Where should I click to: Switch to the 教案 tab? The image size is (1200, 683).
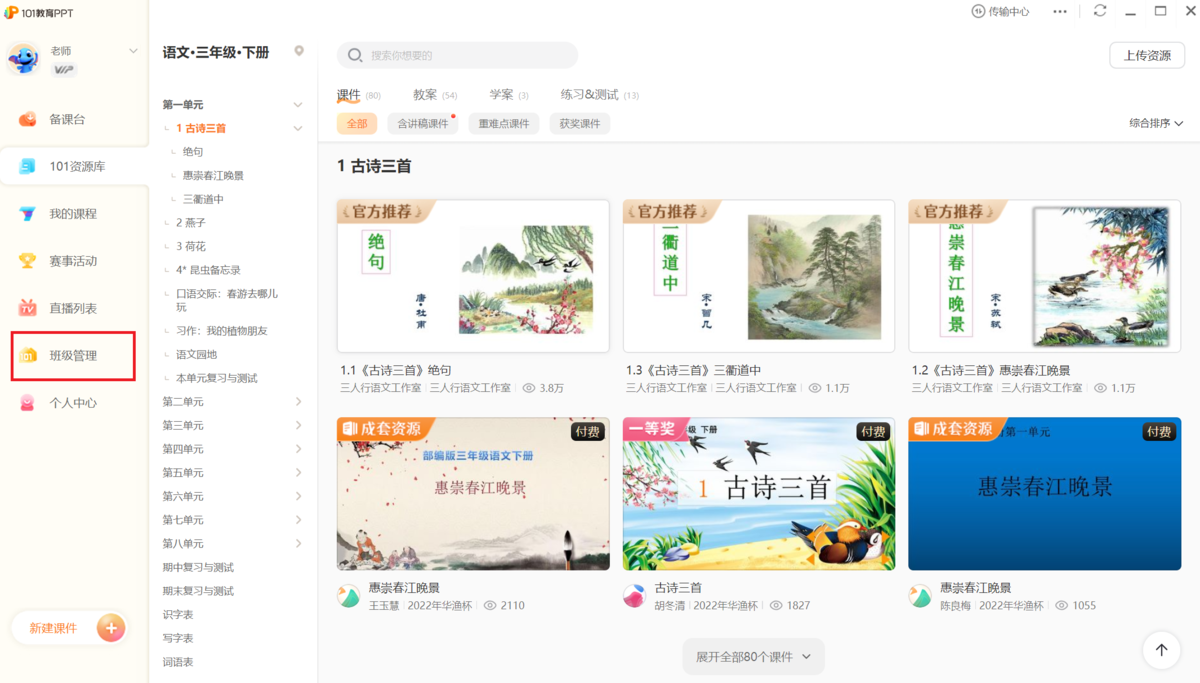click(425, 95)
